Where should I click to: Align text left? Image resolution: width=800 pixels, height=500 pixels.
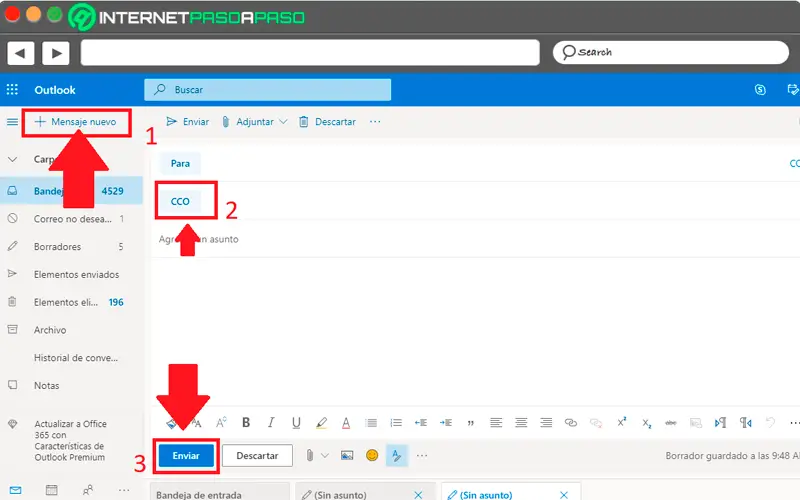[x=496, y=422]
